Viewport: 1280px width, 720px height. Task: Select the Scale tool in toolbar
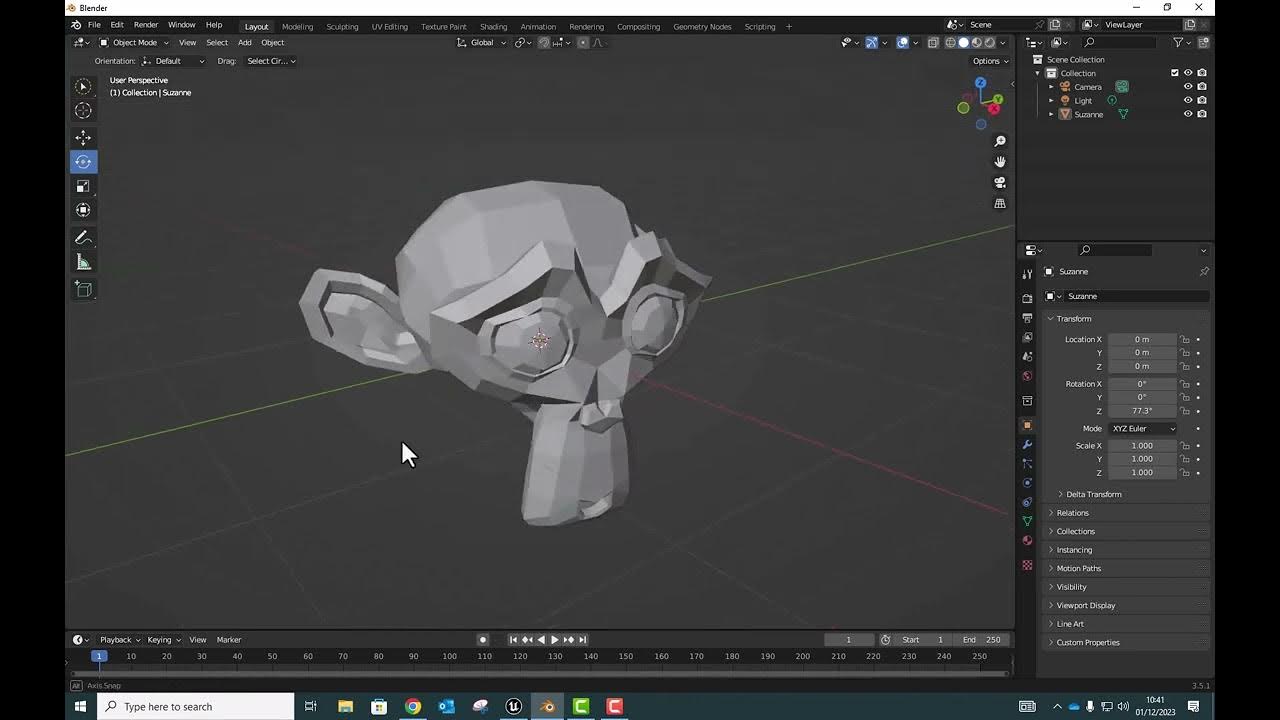point(83,185)
